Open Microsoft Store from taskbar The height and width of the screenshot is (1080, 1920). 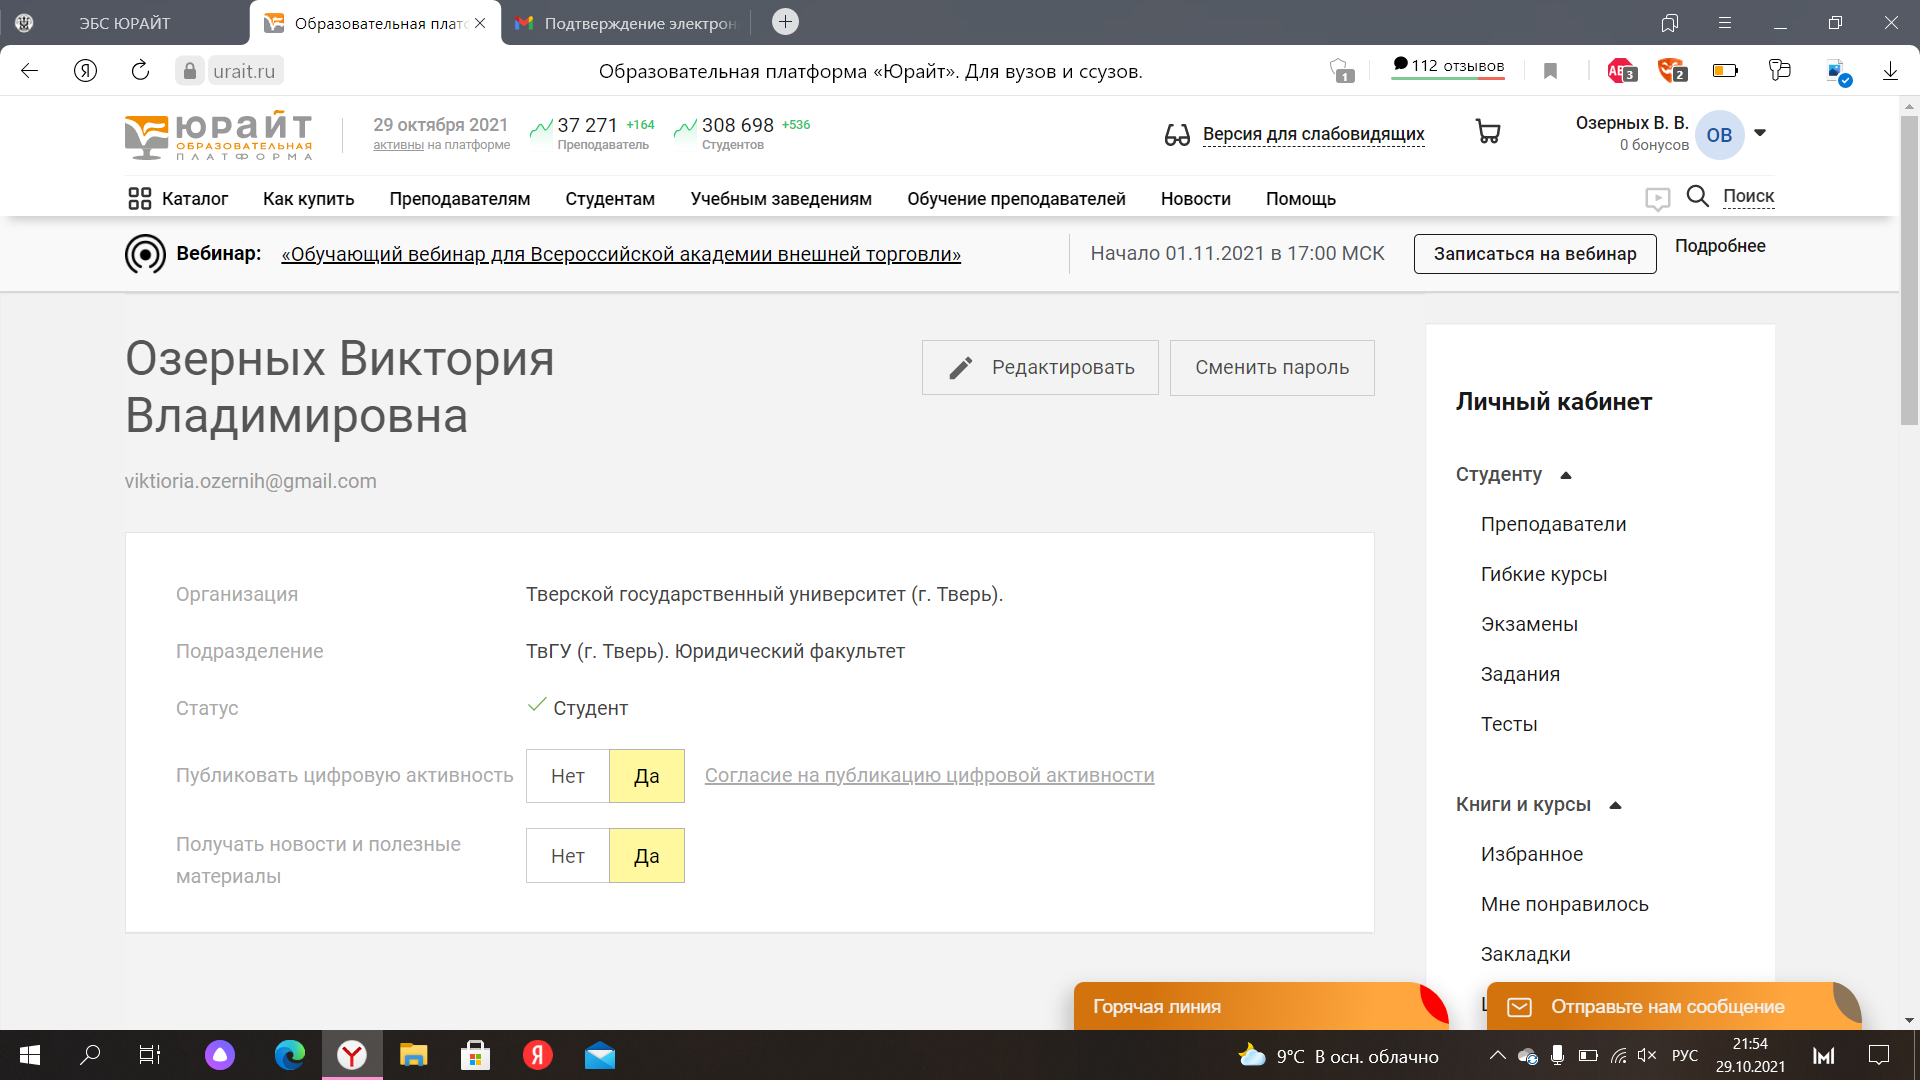pos(476,1055)
